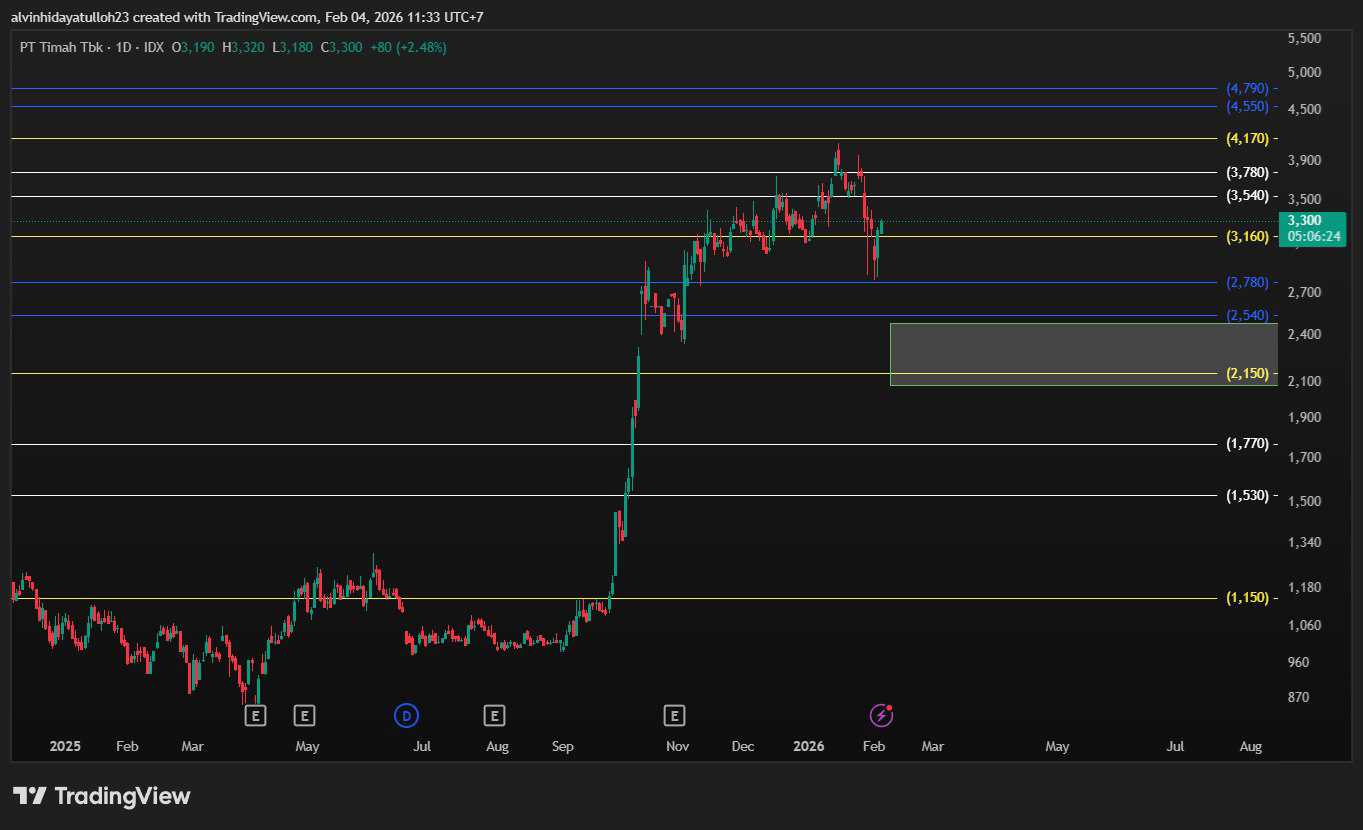
Task: Click the earnings E marker above November
Action: click(x=674, y=715)
